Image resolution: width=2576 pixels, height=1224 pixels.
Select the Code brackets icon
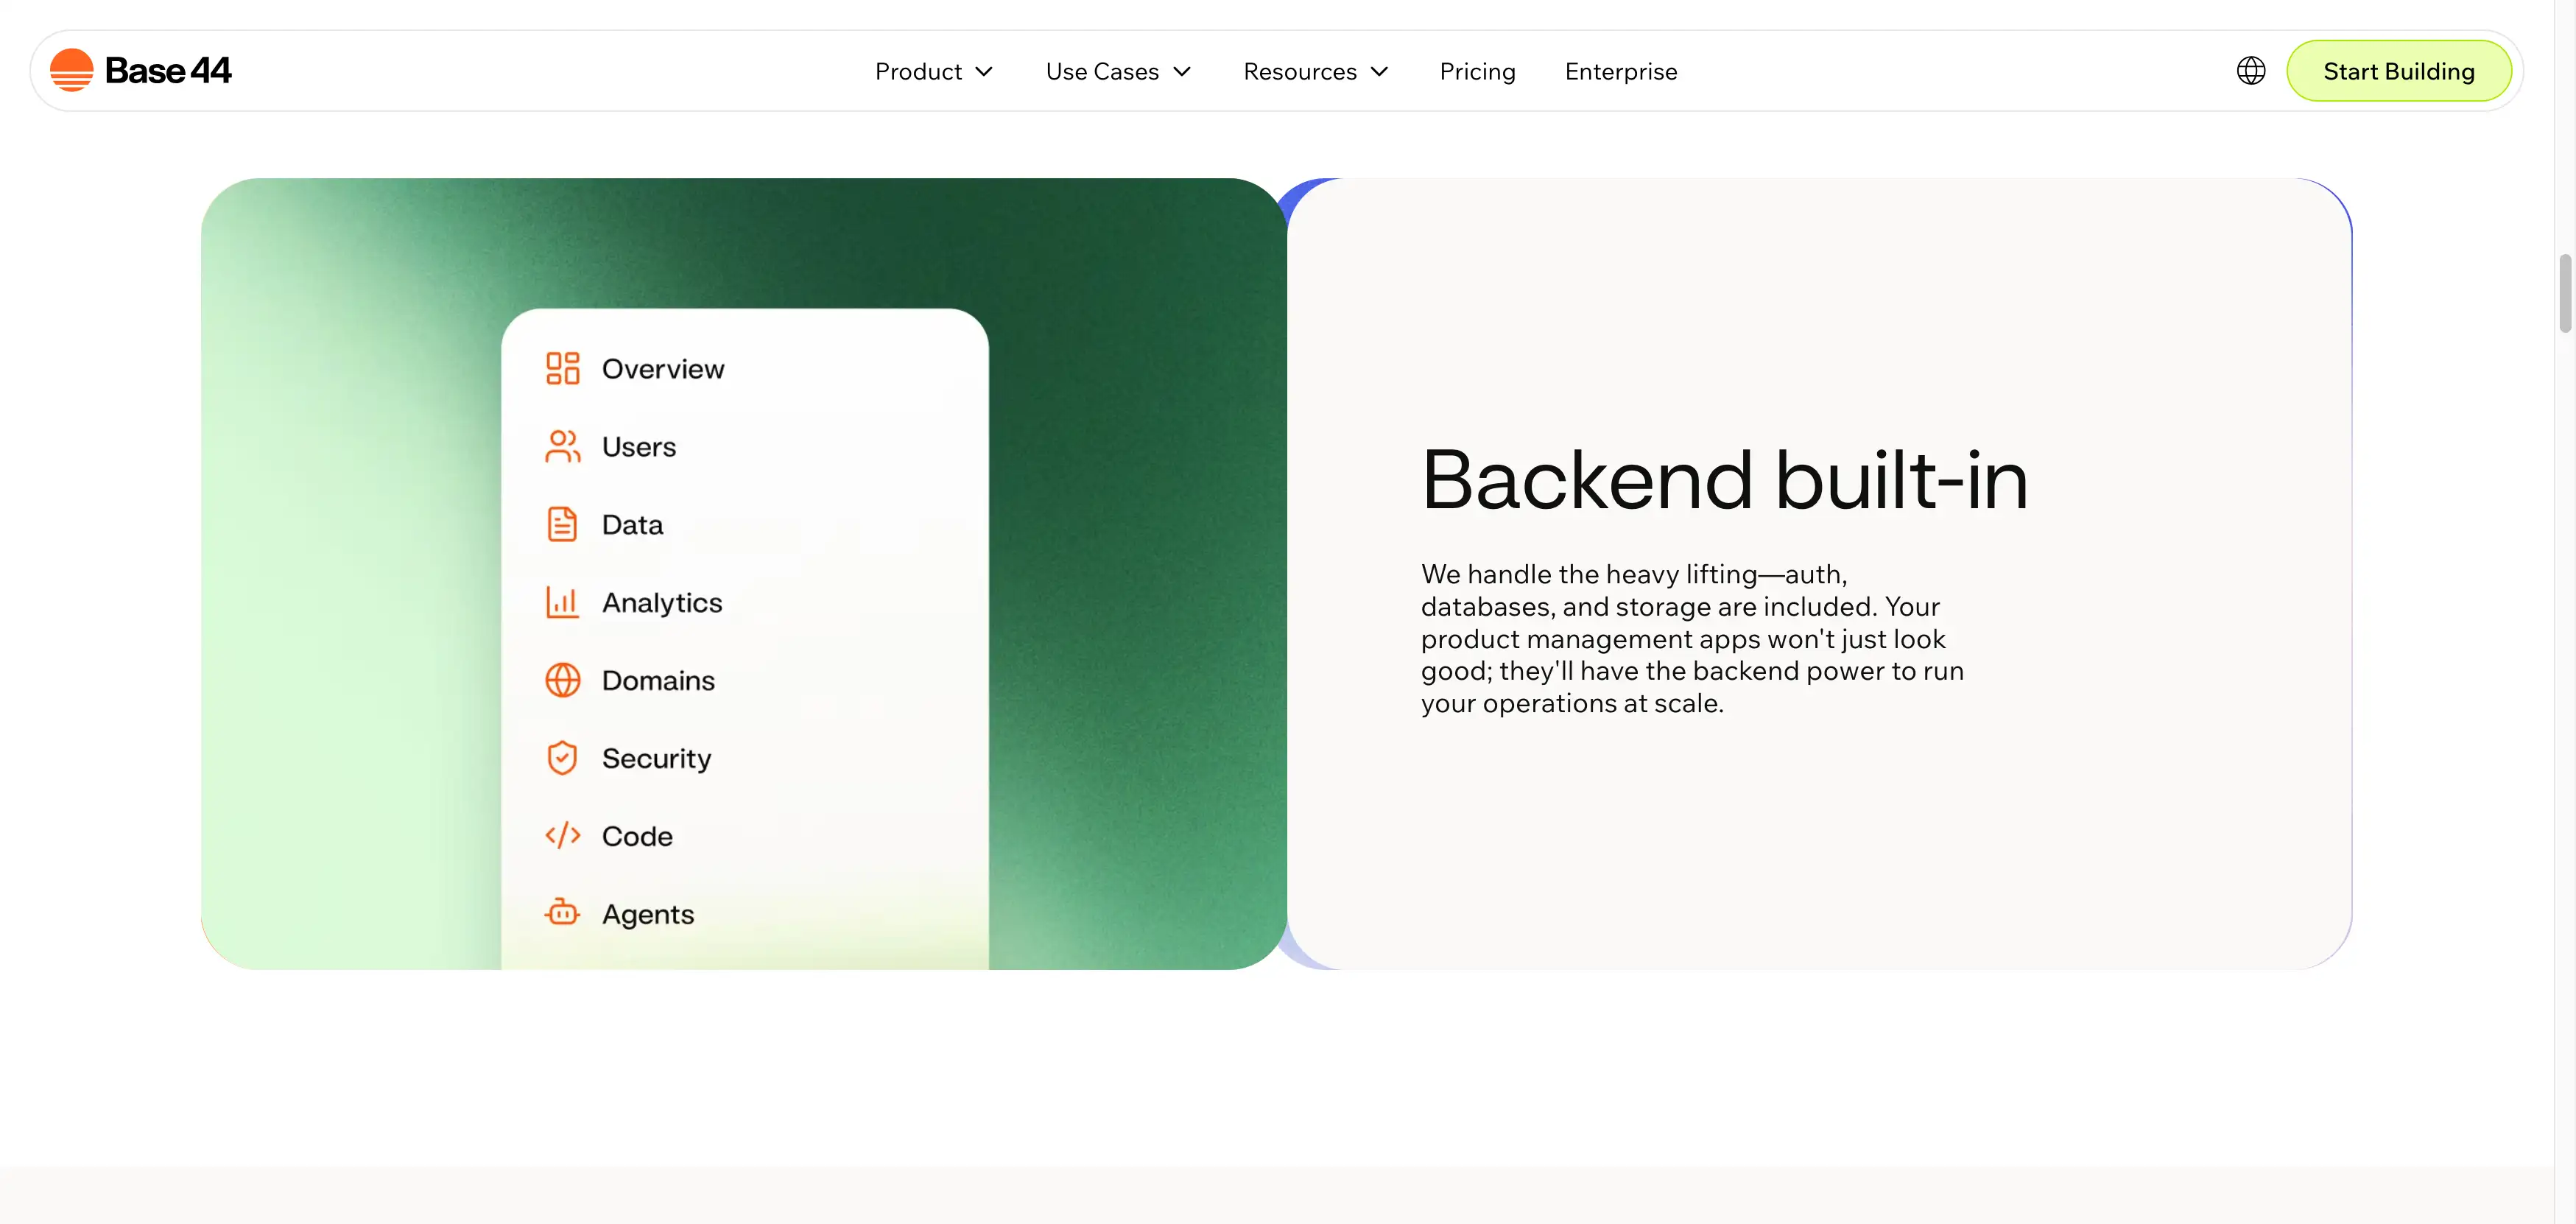coord(562,835)
